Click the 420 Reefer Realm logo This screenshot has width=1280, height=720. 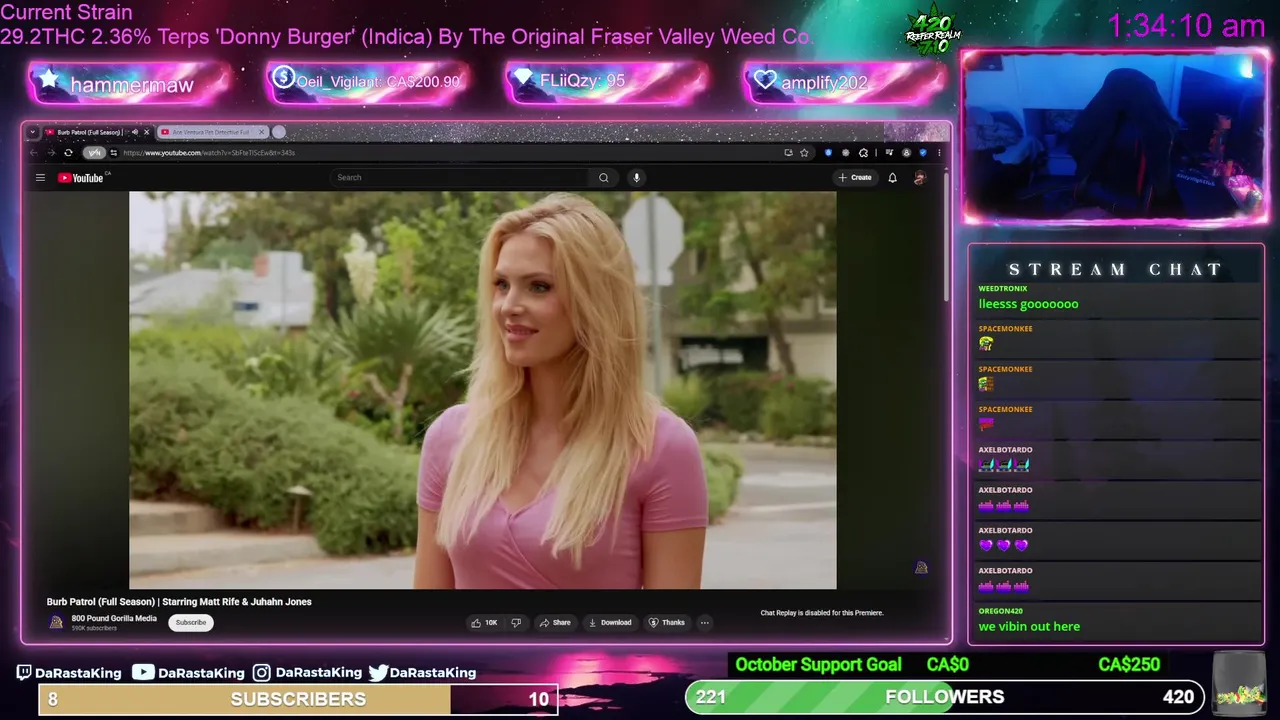[x=933, y=32]
